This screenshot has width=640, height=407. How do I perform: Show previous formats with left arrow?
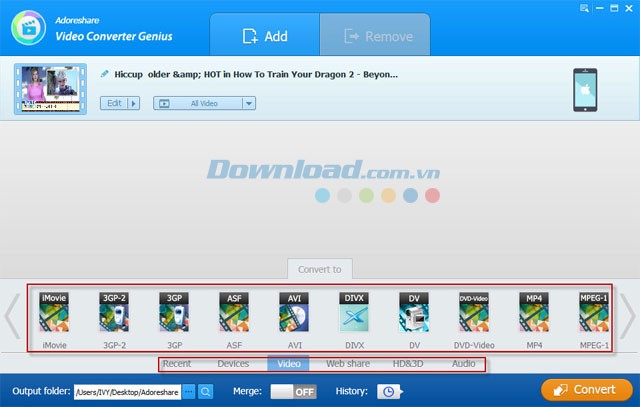click(x=13, y=316)
